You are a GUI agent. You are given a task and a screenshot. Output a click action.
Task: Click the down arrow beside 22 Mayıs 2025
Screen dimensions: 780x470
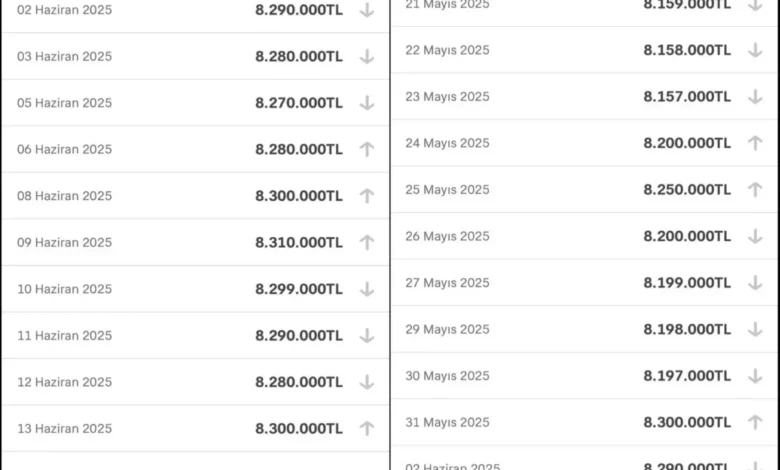(x=755, y=50)
